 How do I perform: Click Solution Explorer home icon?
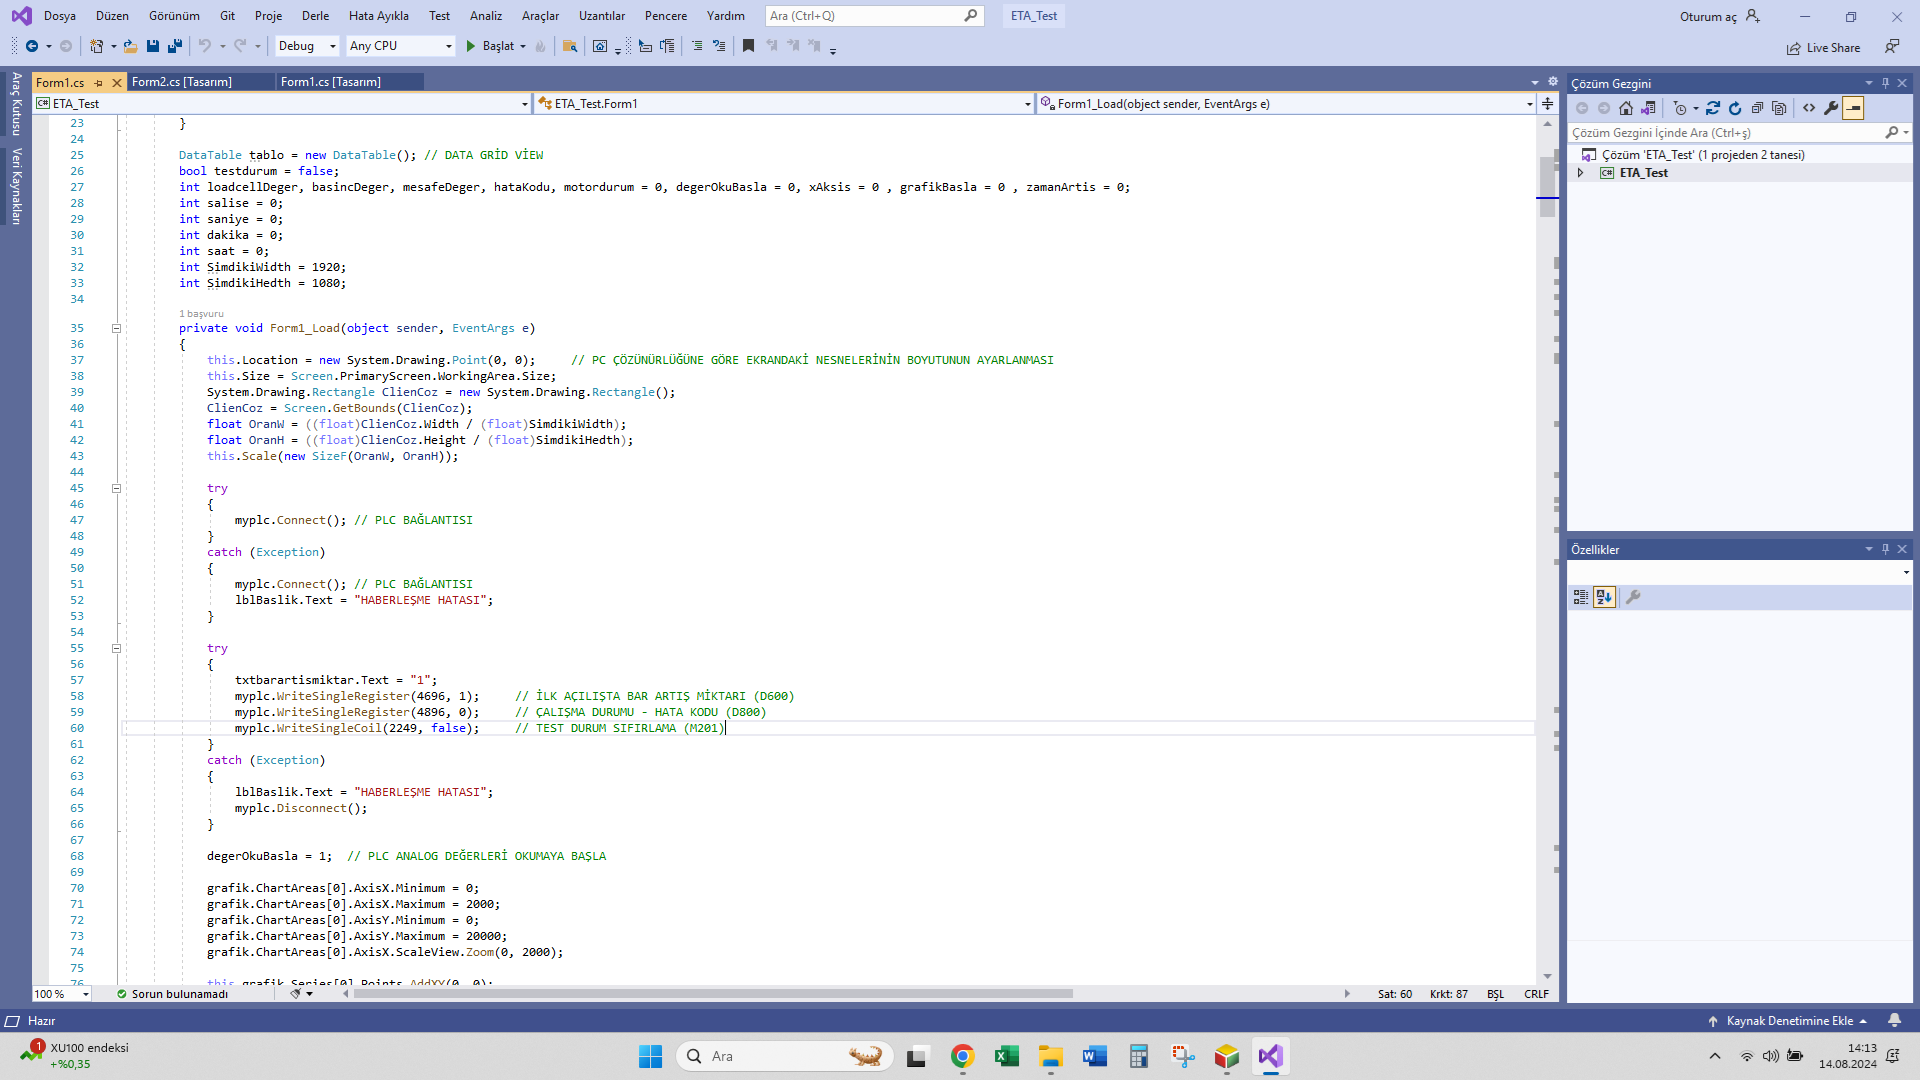point(1626,108)
